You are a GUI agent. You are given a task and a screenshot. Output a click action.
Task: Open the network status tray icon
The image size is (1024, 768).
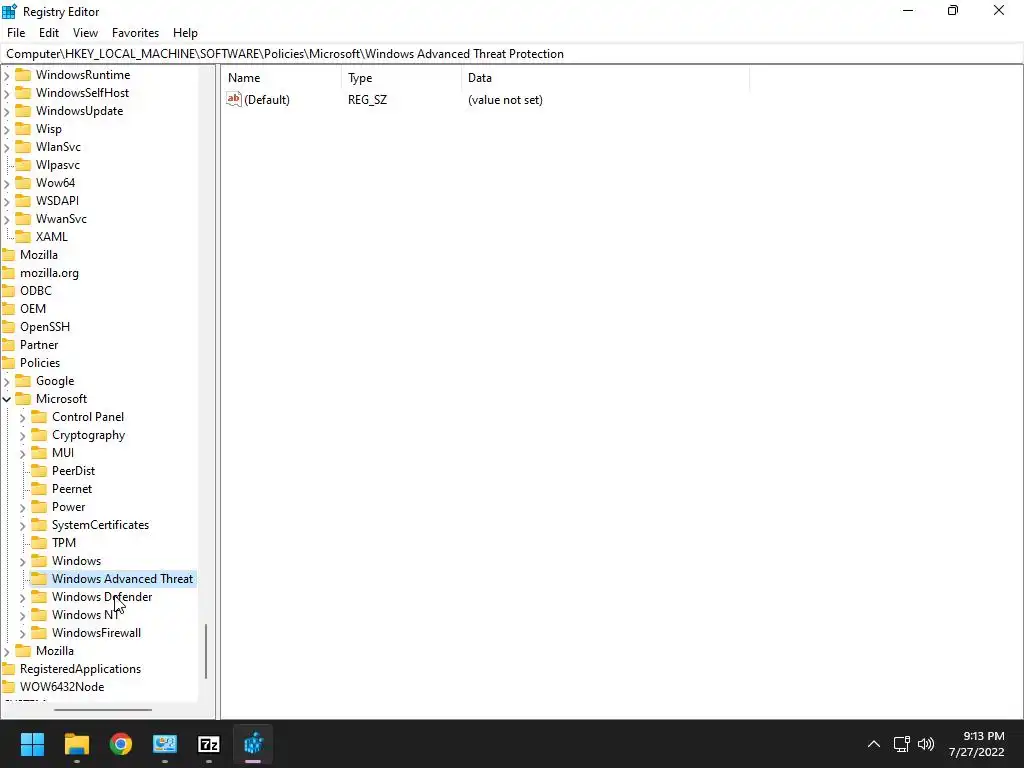[x=902, y=744]
